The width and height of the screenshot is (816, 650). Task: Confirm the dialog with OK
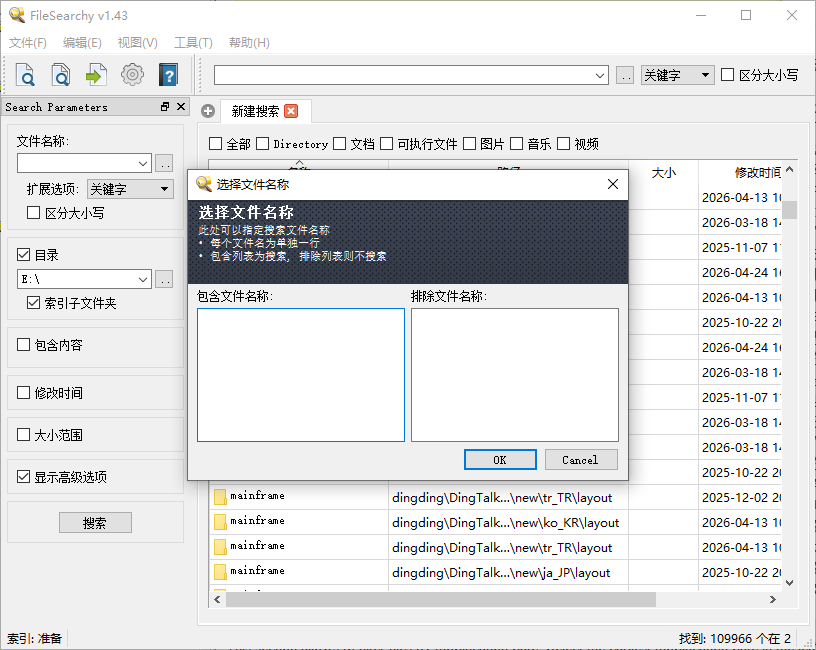(x=500, y=460)
